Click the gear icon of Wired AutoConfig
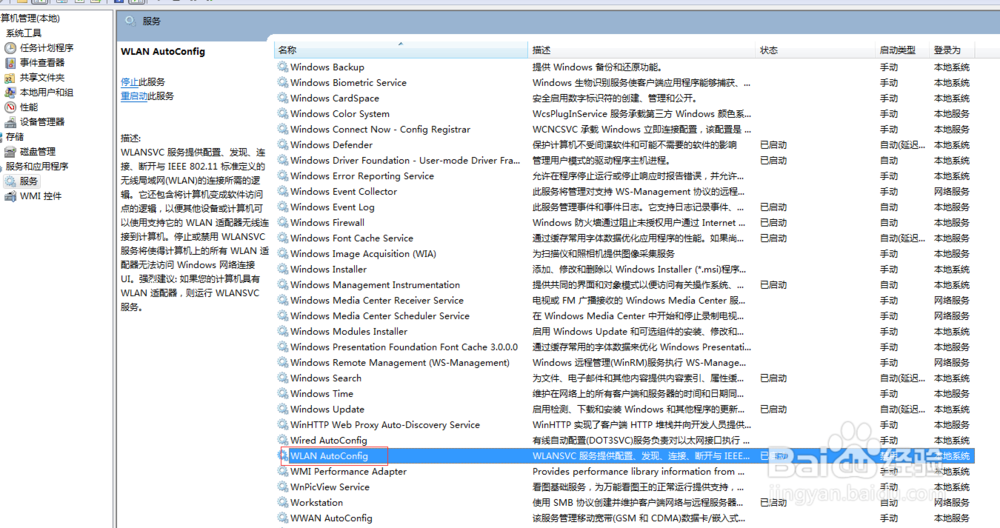Viewport: 1000px width, 528px height. coord(283,440)
